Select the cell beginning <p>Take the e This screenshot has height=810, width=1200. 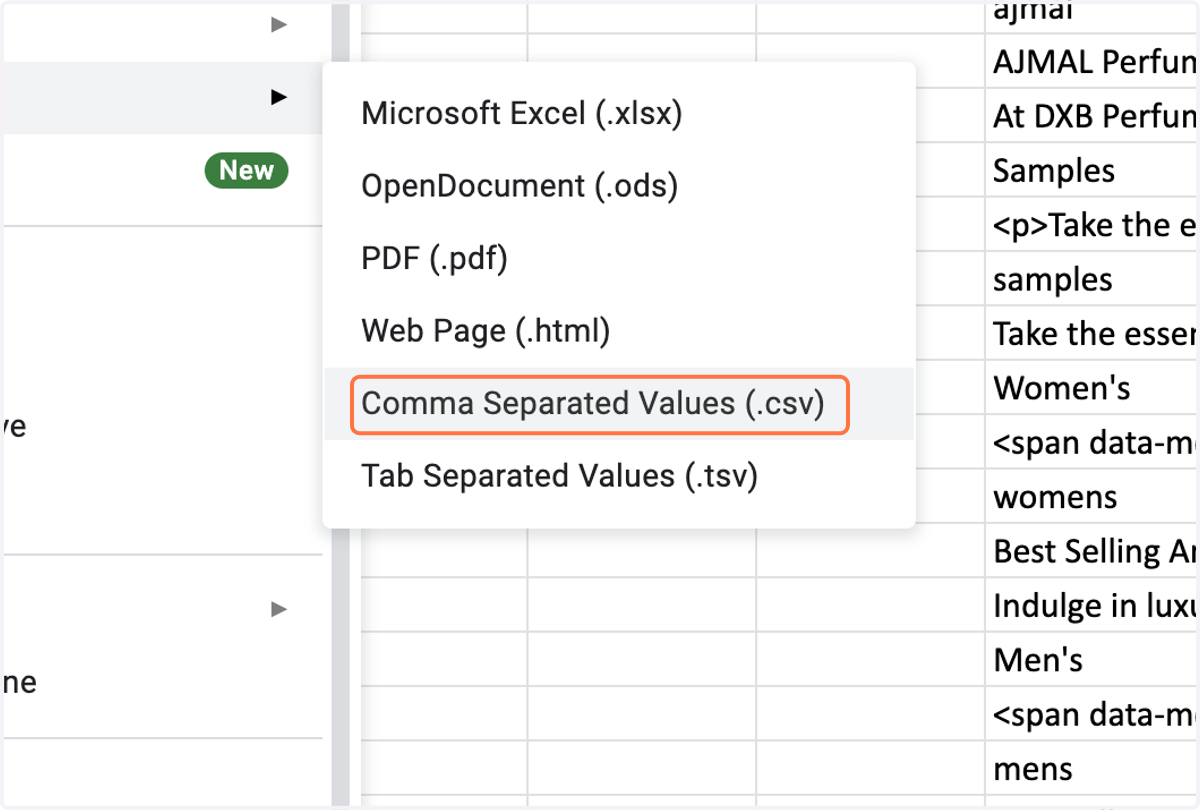coord(1092,225)
